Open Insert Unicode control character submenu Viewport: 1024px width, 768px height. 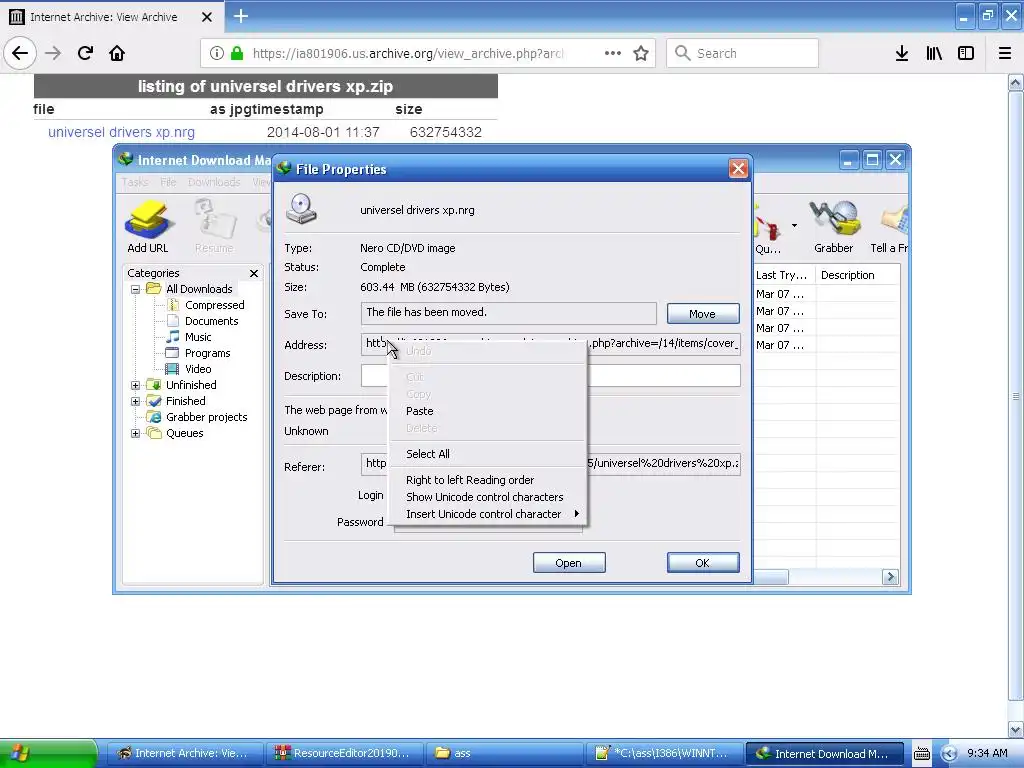(487, 514)
